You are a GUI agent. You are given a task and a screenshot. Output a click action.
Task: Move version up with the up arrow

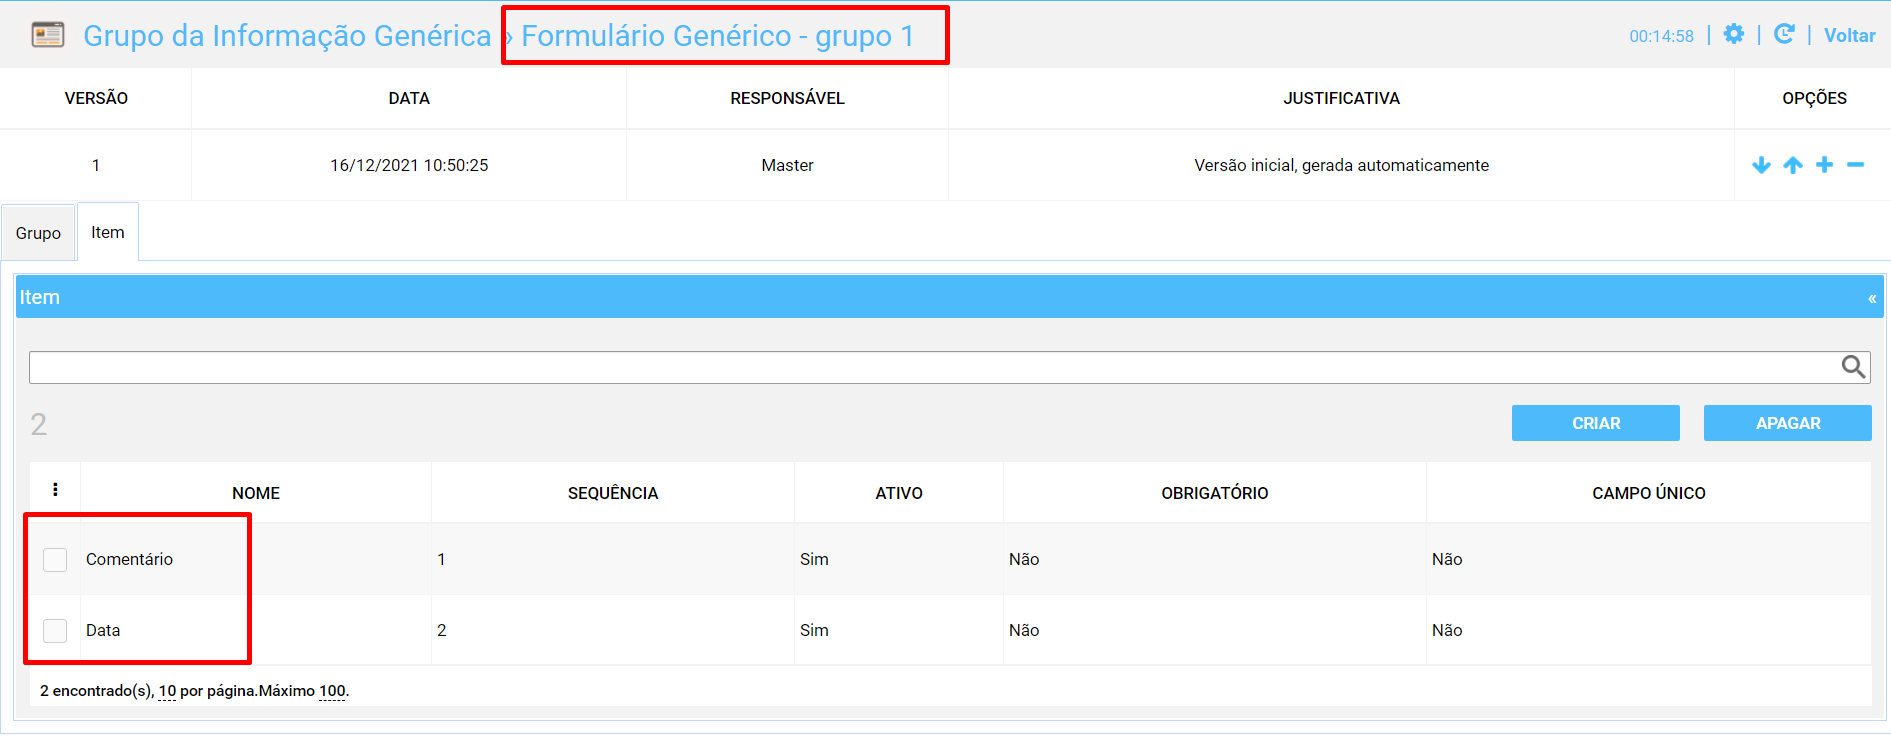(x=1793, y=165)
